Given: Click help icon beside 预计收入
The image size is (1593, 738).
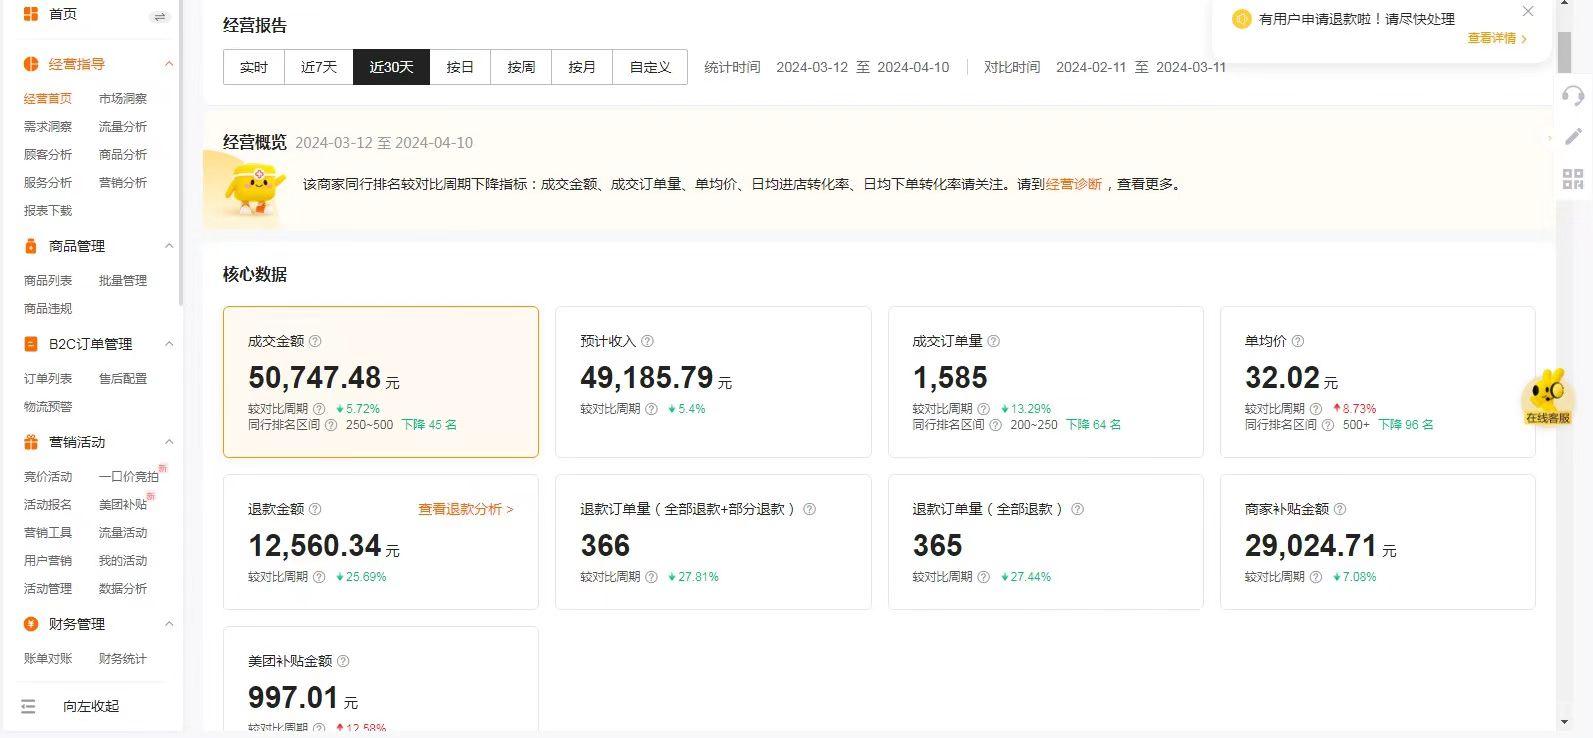Looking at the screenshot, I should tap(647, 341).
